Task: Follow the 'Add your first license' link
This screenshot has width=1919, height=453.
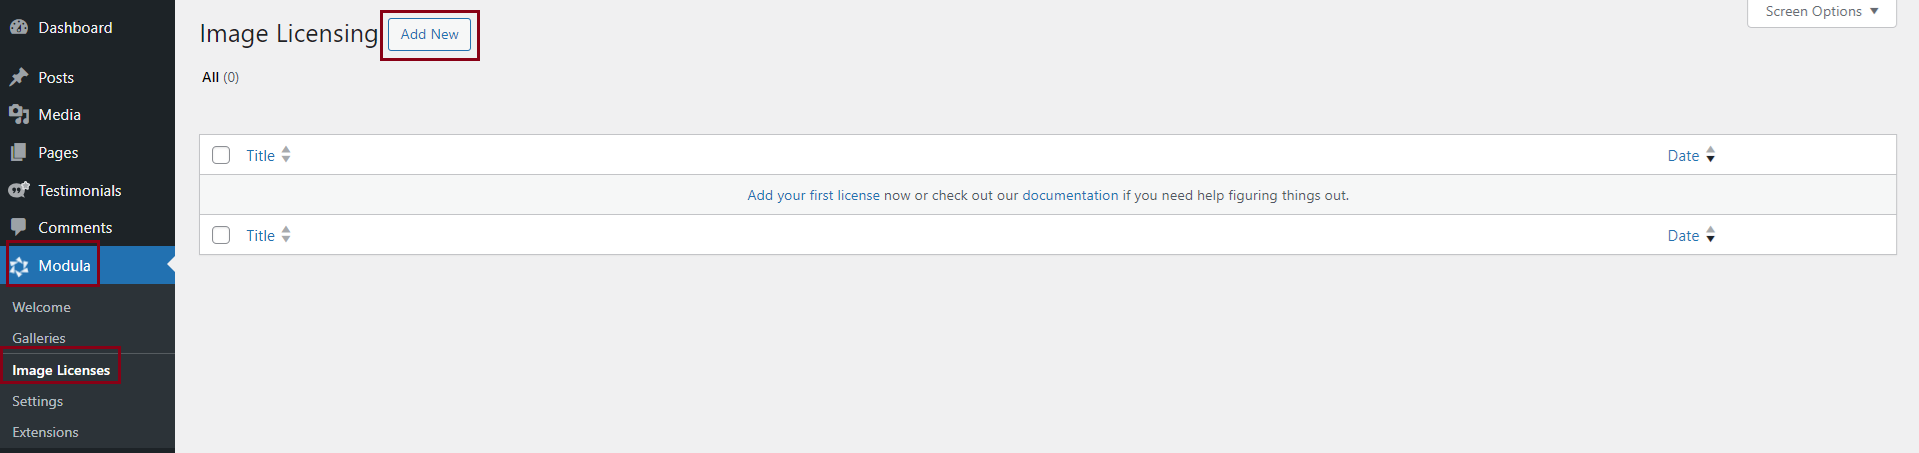Action: pos(813,195)
